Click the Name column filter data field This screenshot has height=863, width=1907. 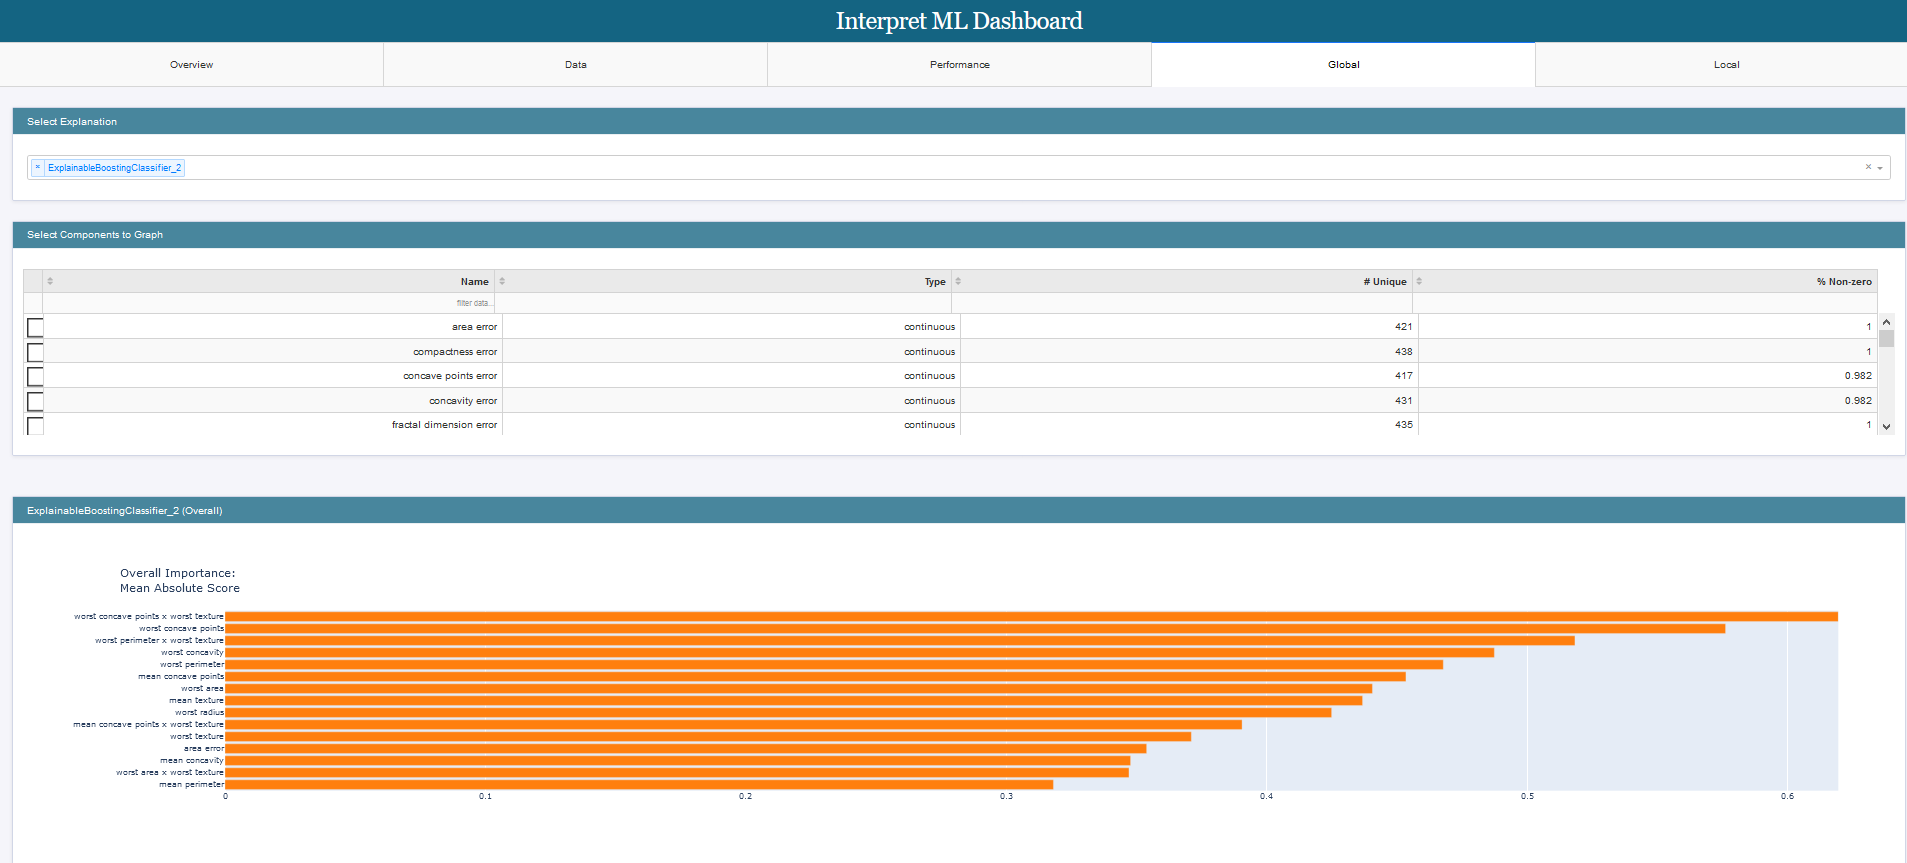click(x=270, y=303)
